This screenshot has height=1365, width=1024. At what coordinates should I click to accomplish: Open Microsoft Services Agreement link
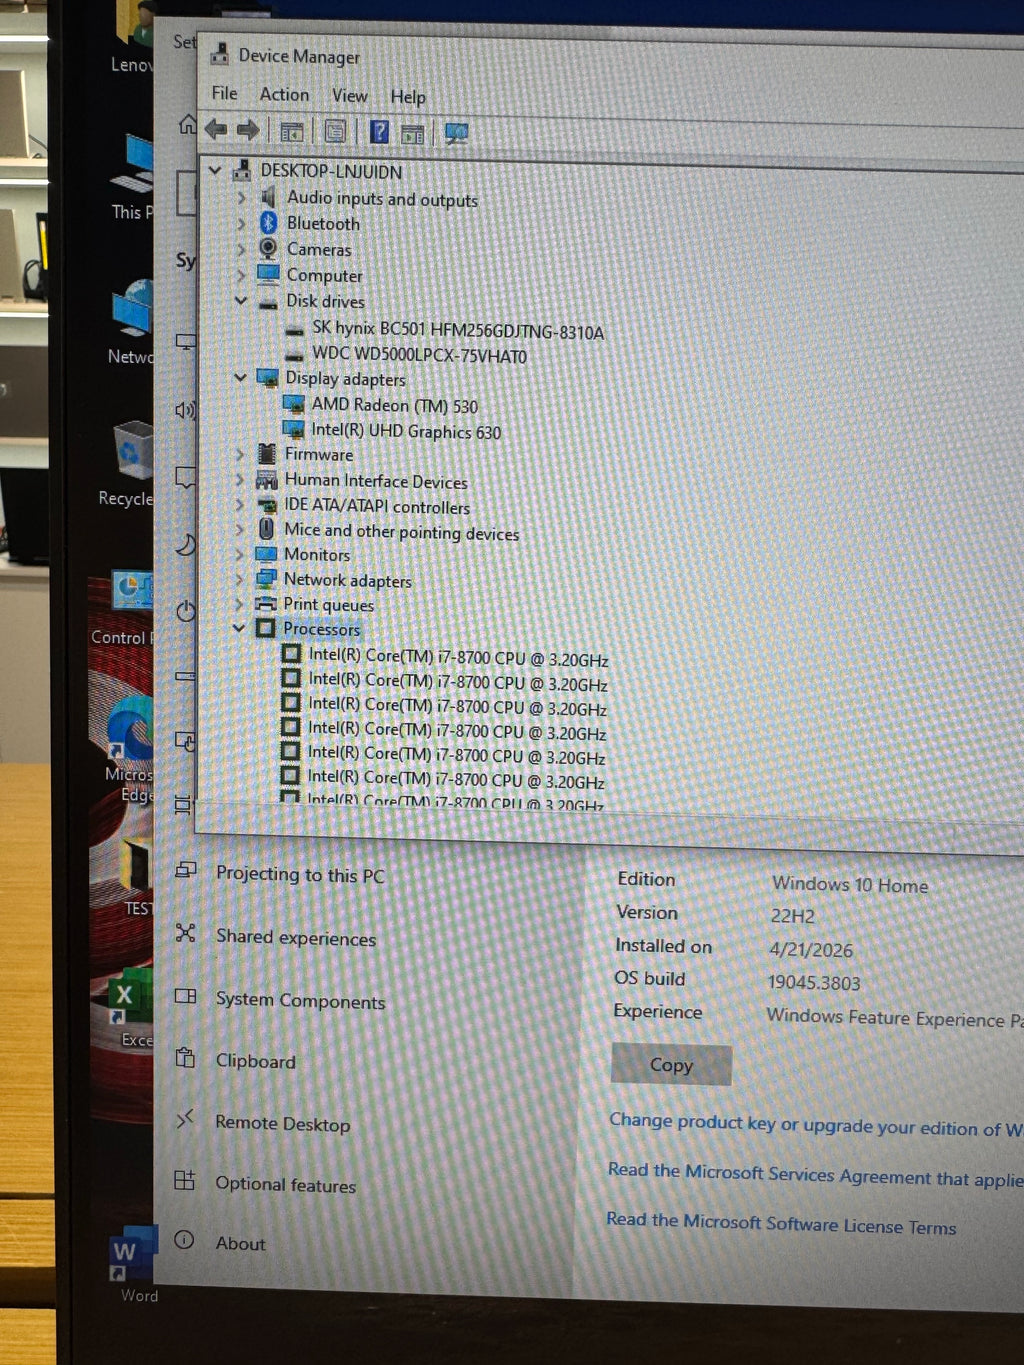tap(816, 1174)
